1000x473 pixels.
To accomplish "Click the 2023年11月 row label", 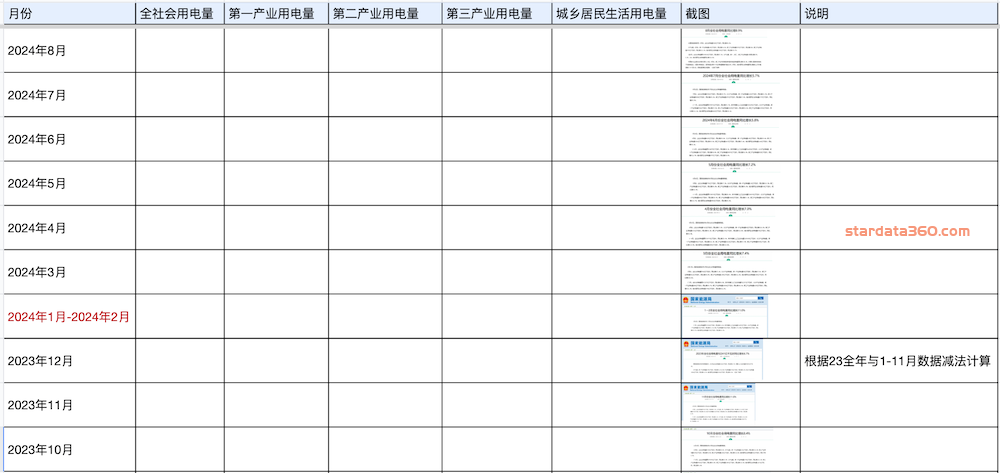I will [x=40, y=405].
